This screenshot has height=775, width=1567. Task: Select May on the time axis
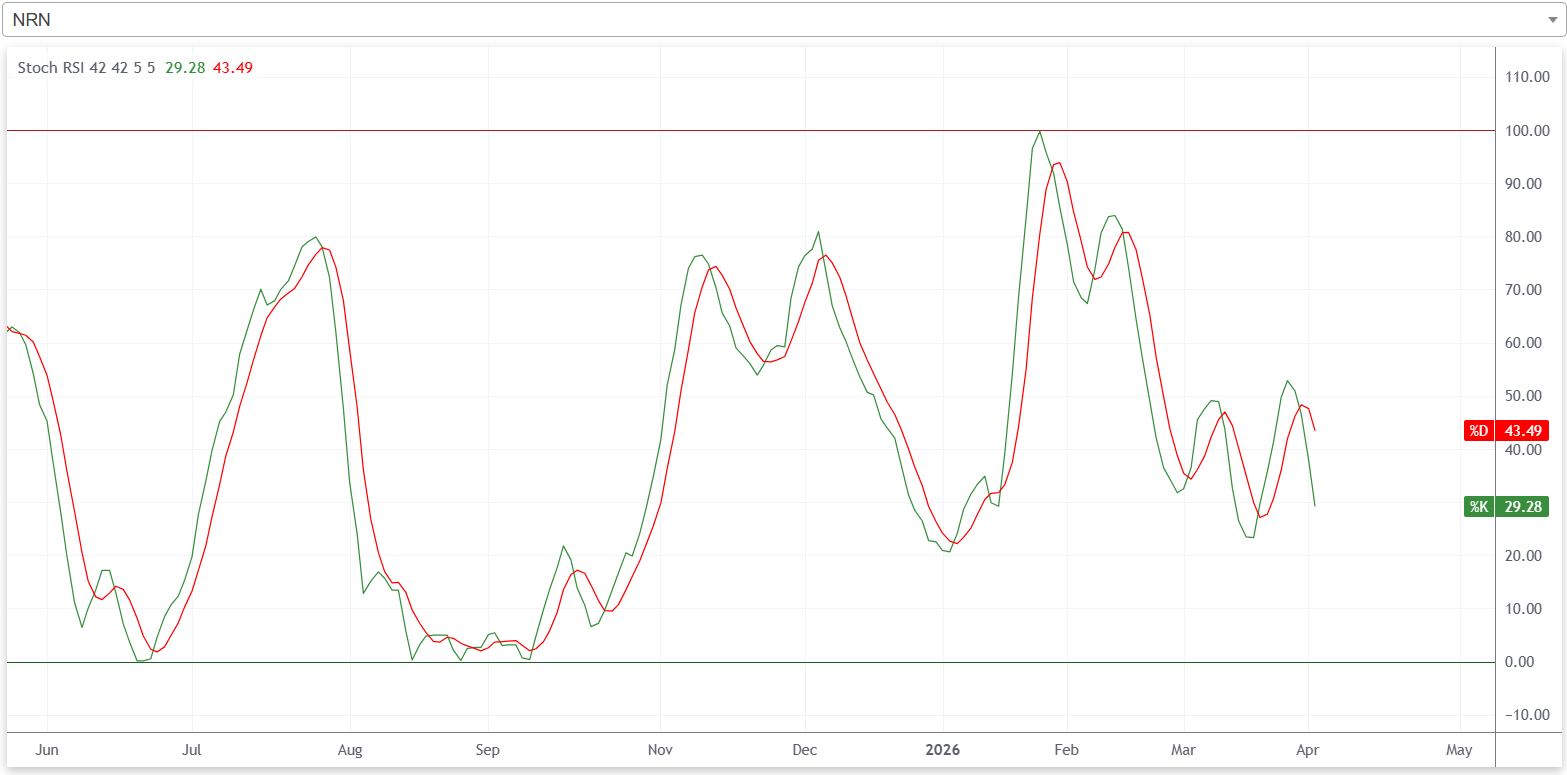1459,749
